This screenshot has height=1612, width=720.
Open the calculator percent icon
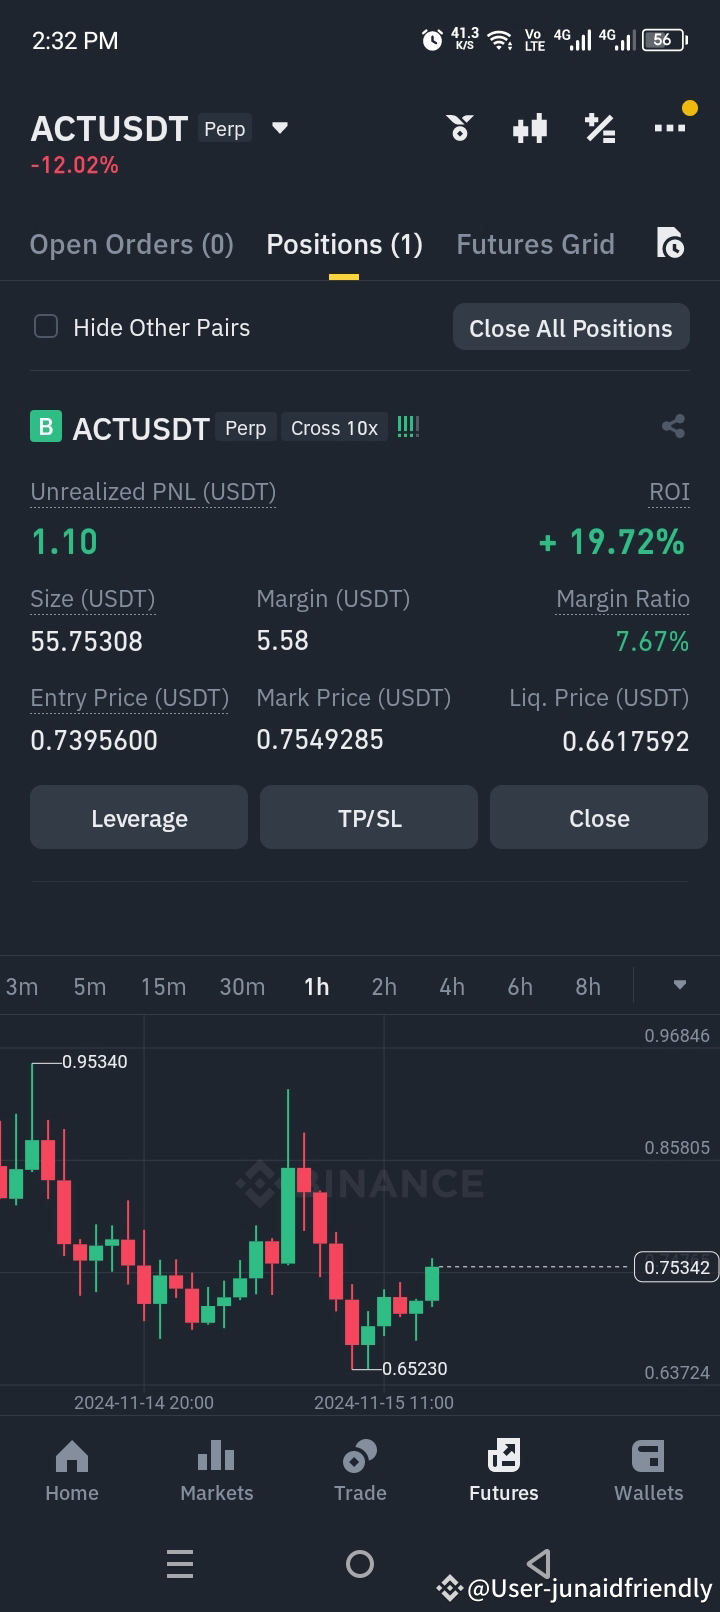tap(600, 128)
